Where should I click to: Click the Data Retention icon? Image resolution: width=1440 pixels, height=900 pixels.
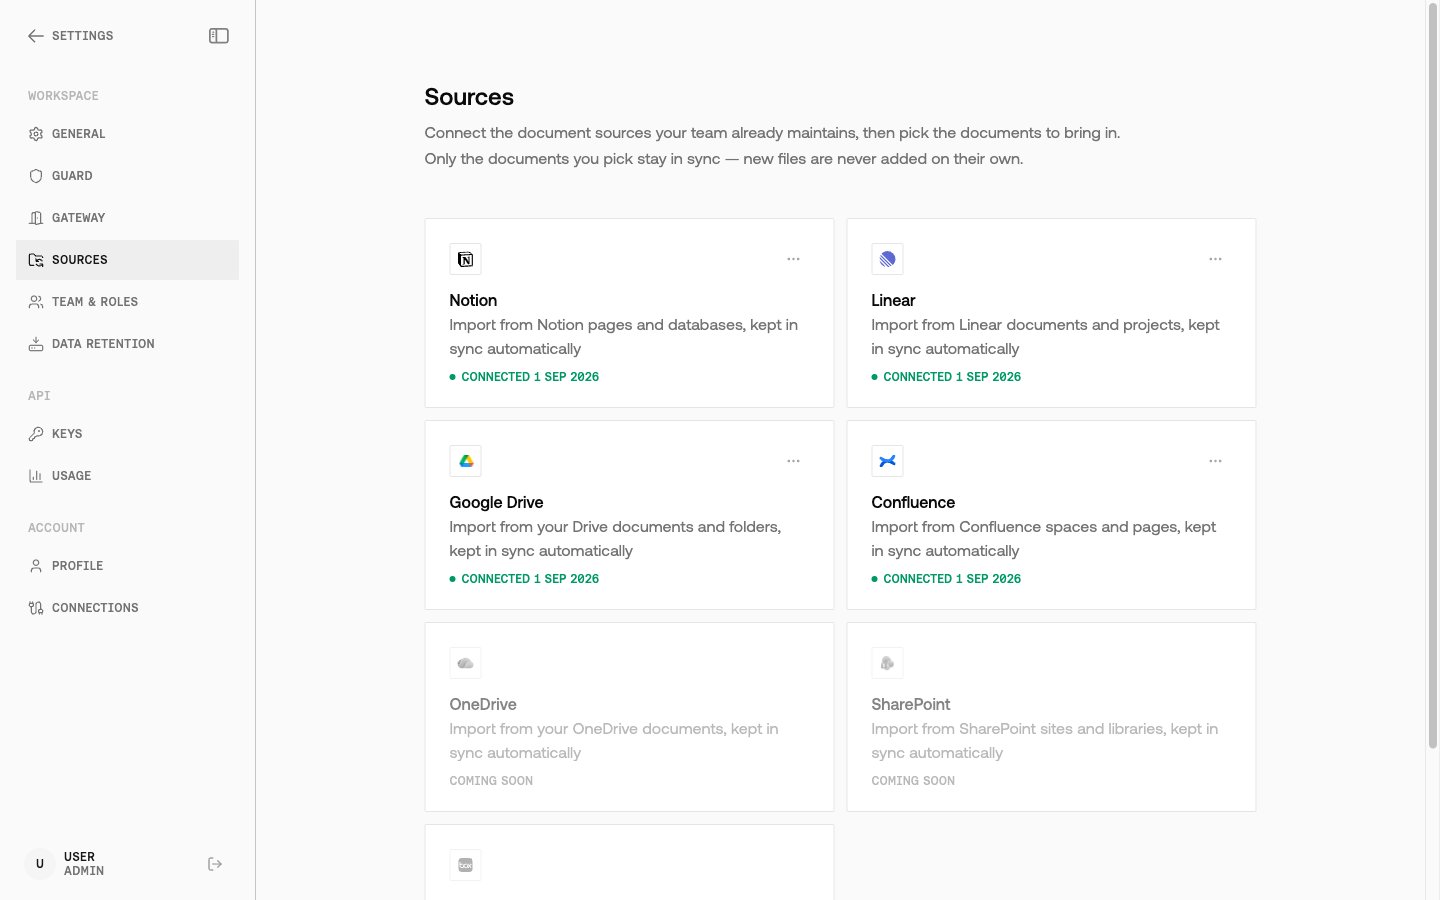click(36, 344)
